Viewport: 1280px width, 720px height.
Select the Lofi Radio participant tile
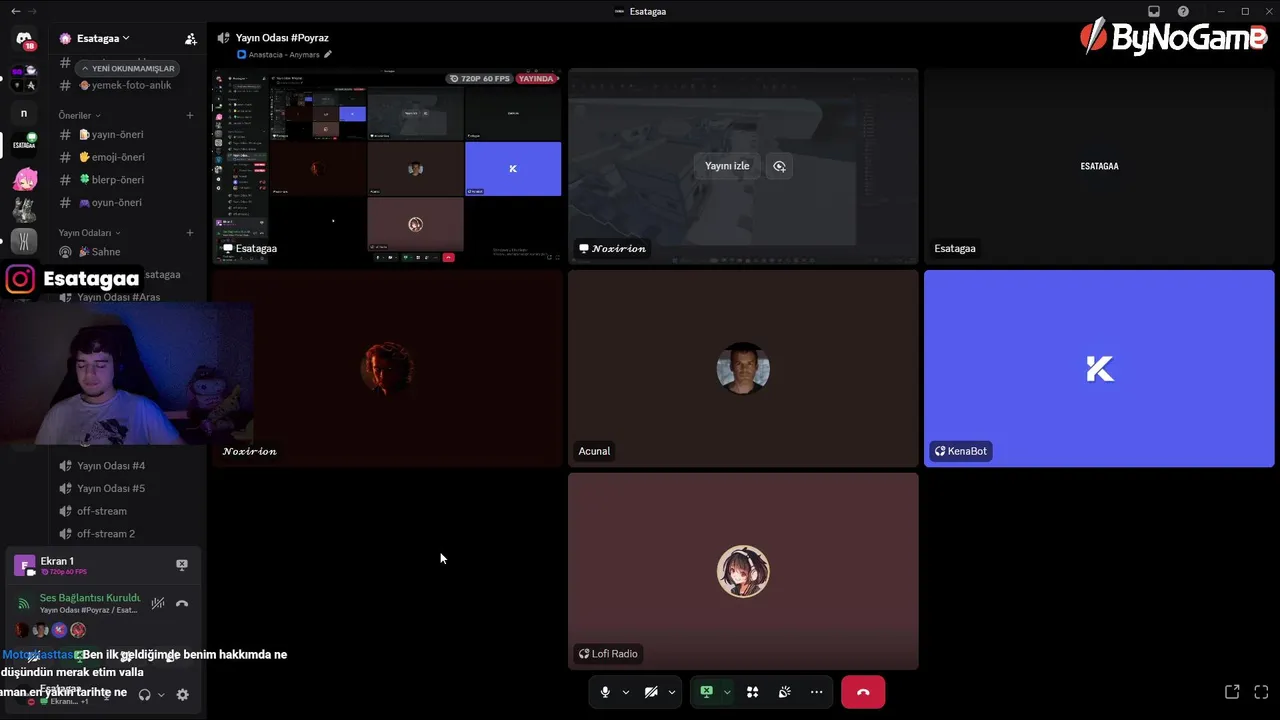743,571
